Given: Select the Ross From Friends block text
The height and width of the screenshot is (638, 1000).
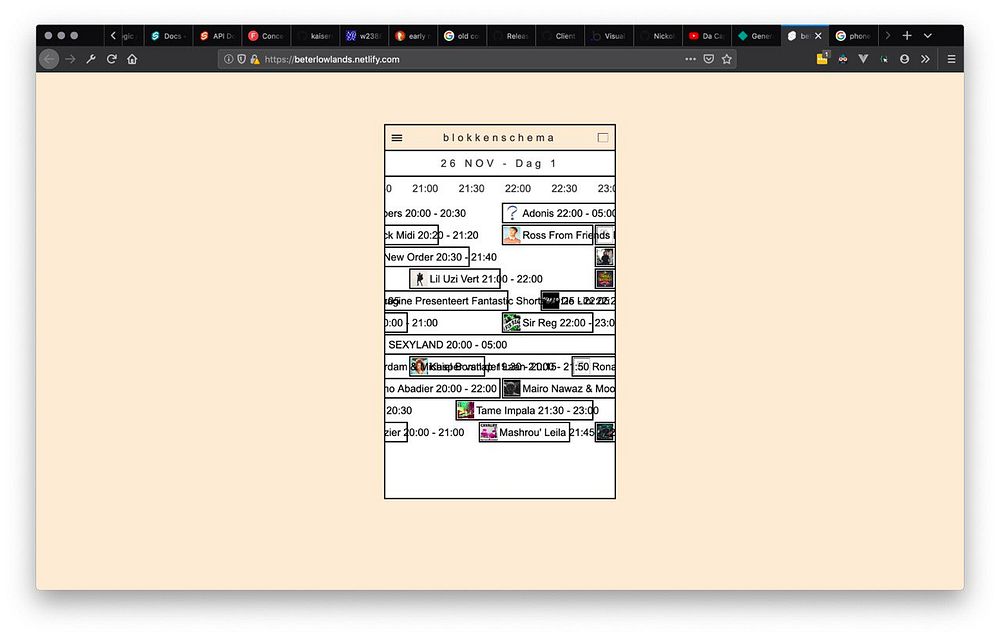Looking at the screenshot, I should click(x=566, y=235).
